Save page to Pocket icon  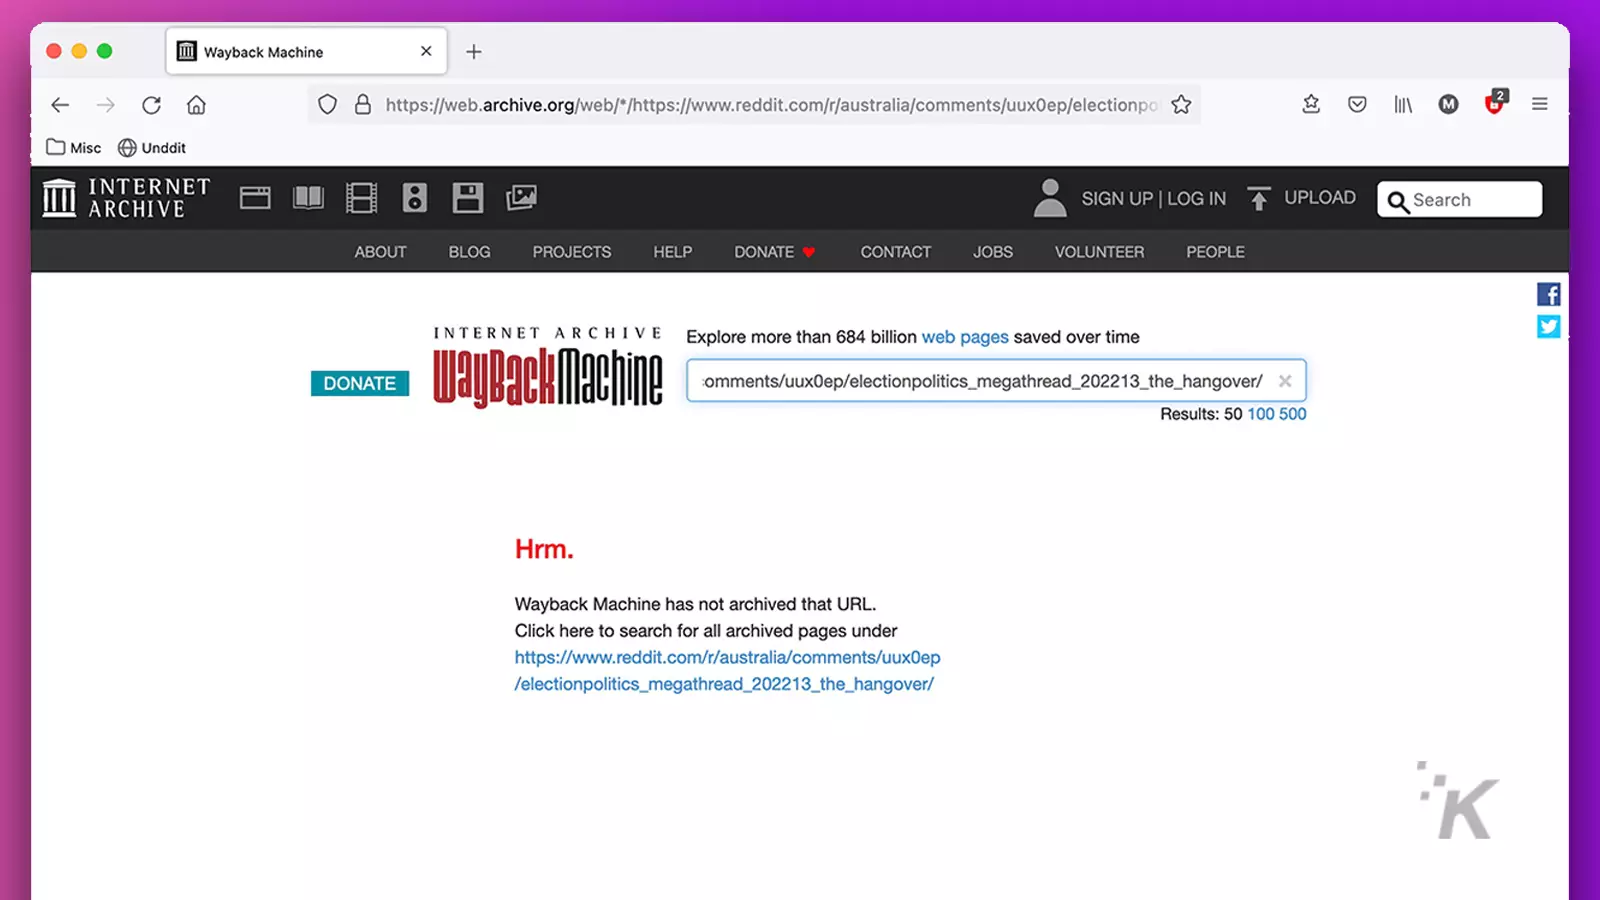point(1357,104)
